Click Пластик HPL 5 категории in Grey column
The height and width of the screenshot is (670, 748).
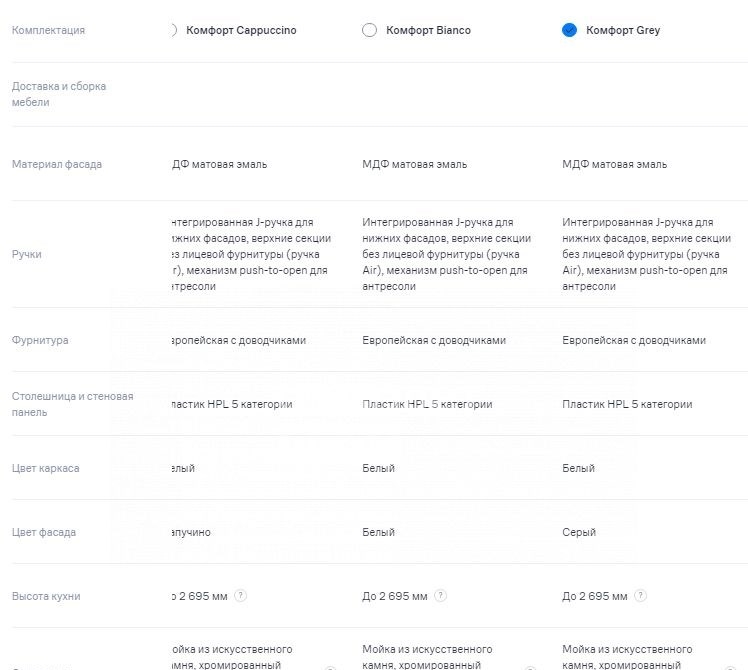point(627,404)
